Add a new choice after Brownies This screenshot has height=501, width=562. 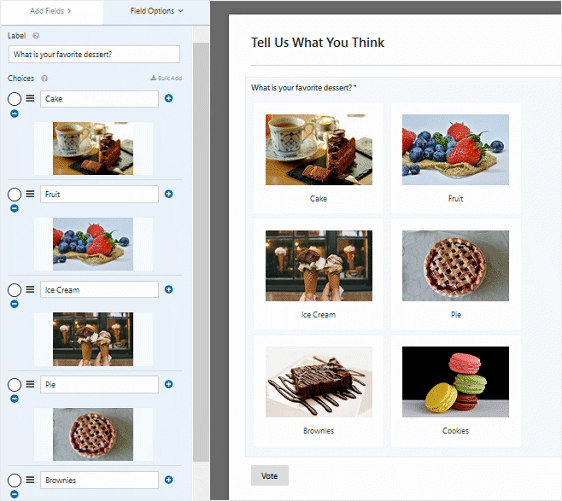[x=168, y=479]
